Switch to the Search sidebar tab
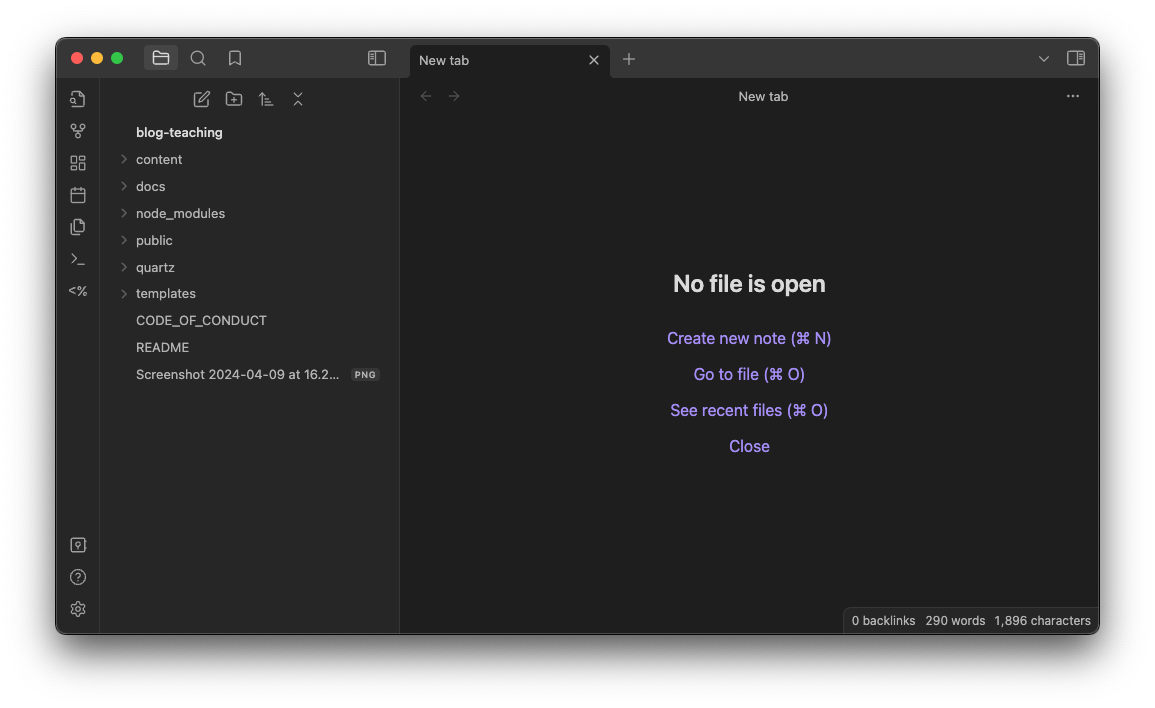 click(x=197, y=58)
